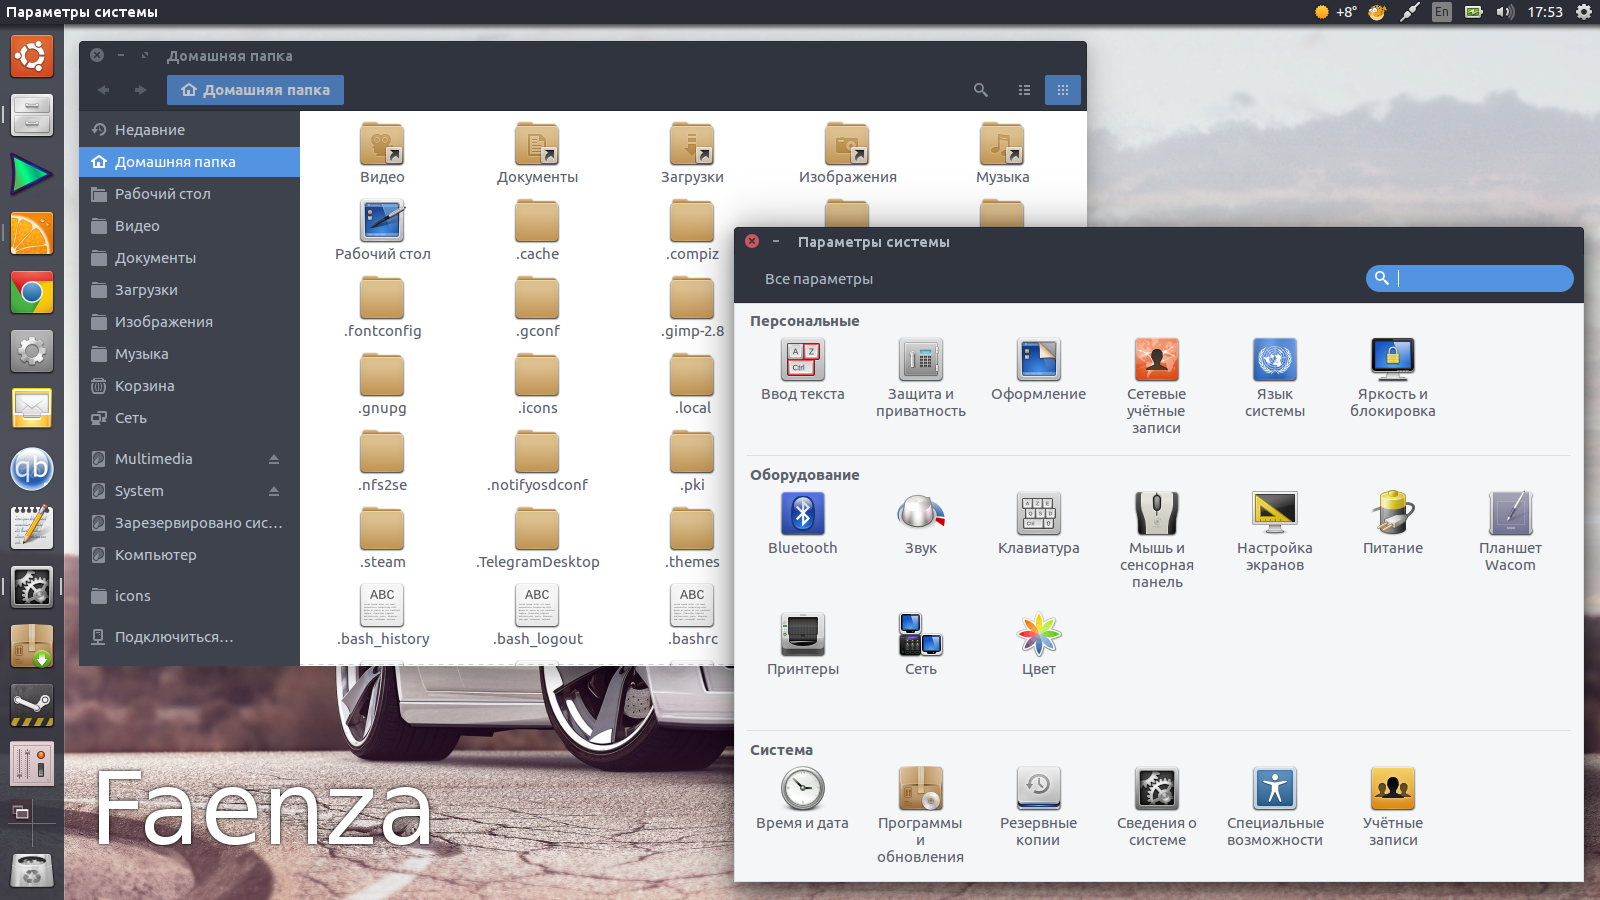Image resolution: width=1600 pixels, height=900 pixels.
Task: Open Планшет Wacom settings
Action: [x=1510, y=514]
